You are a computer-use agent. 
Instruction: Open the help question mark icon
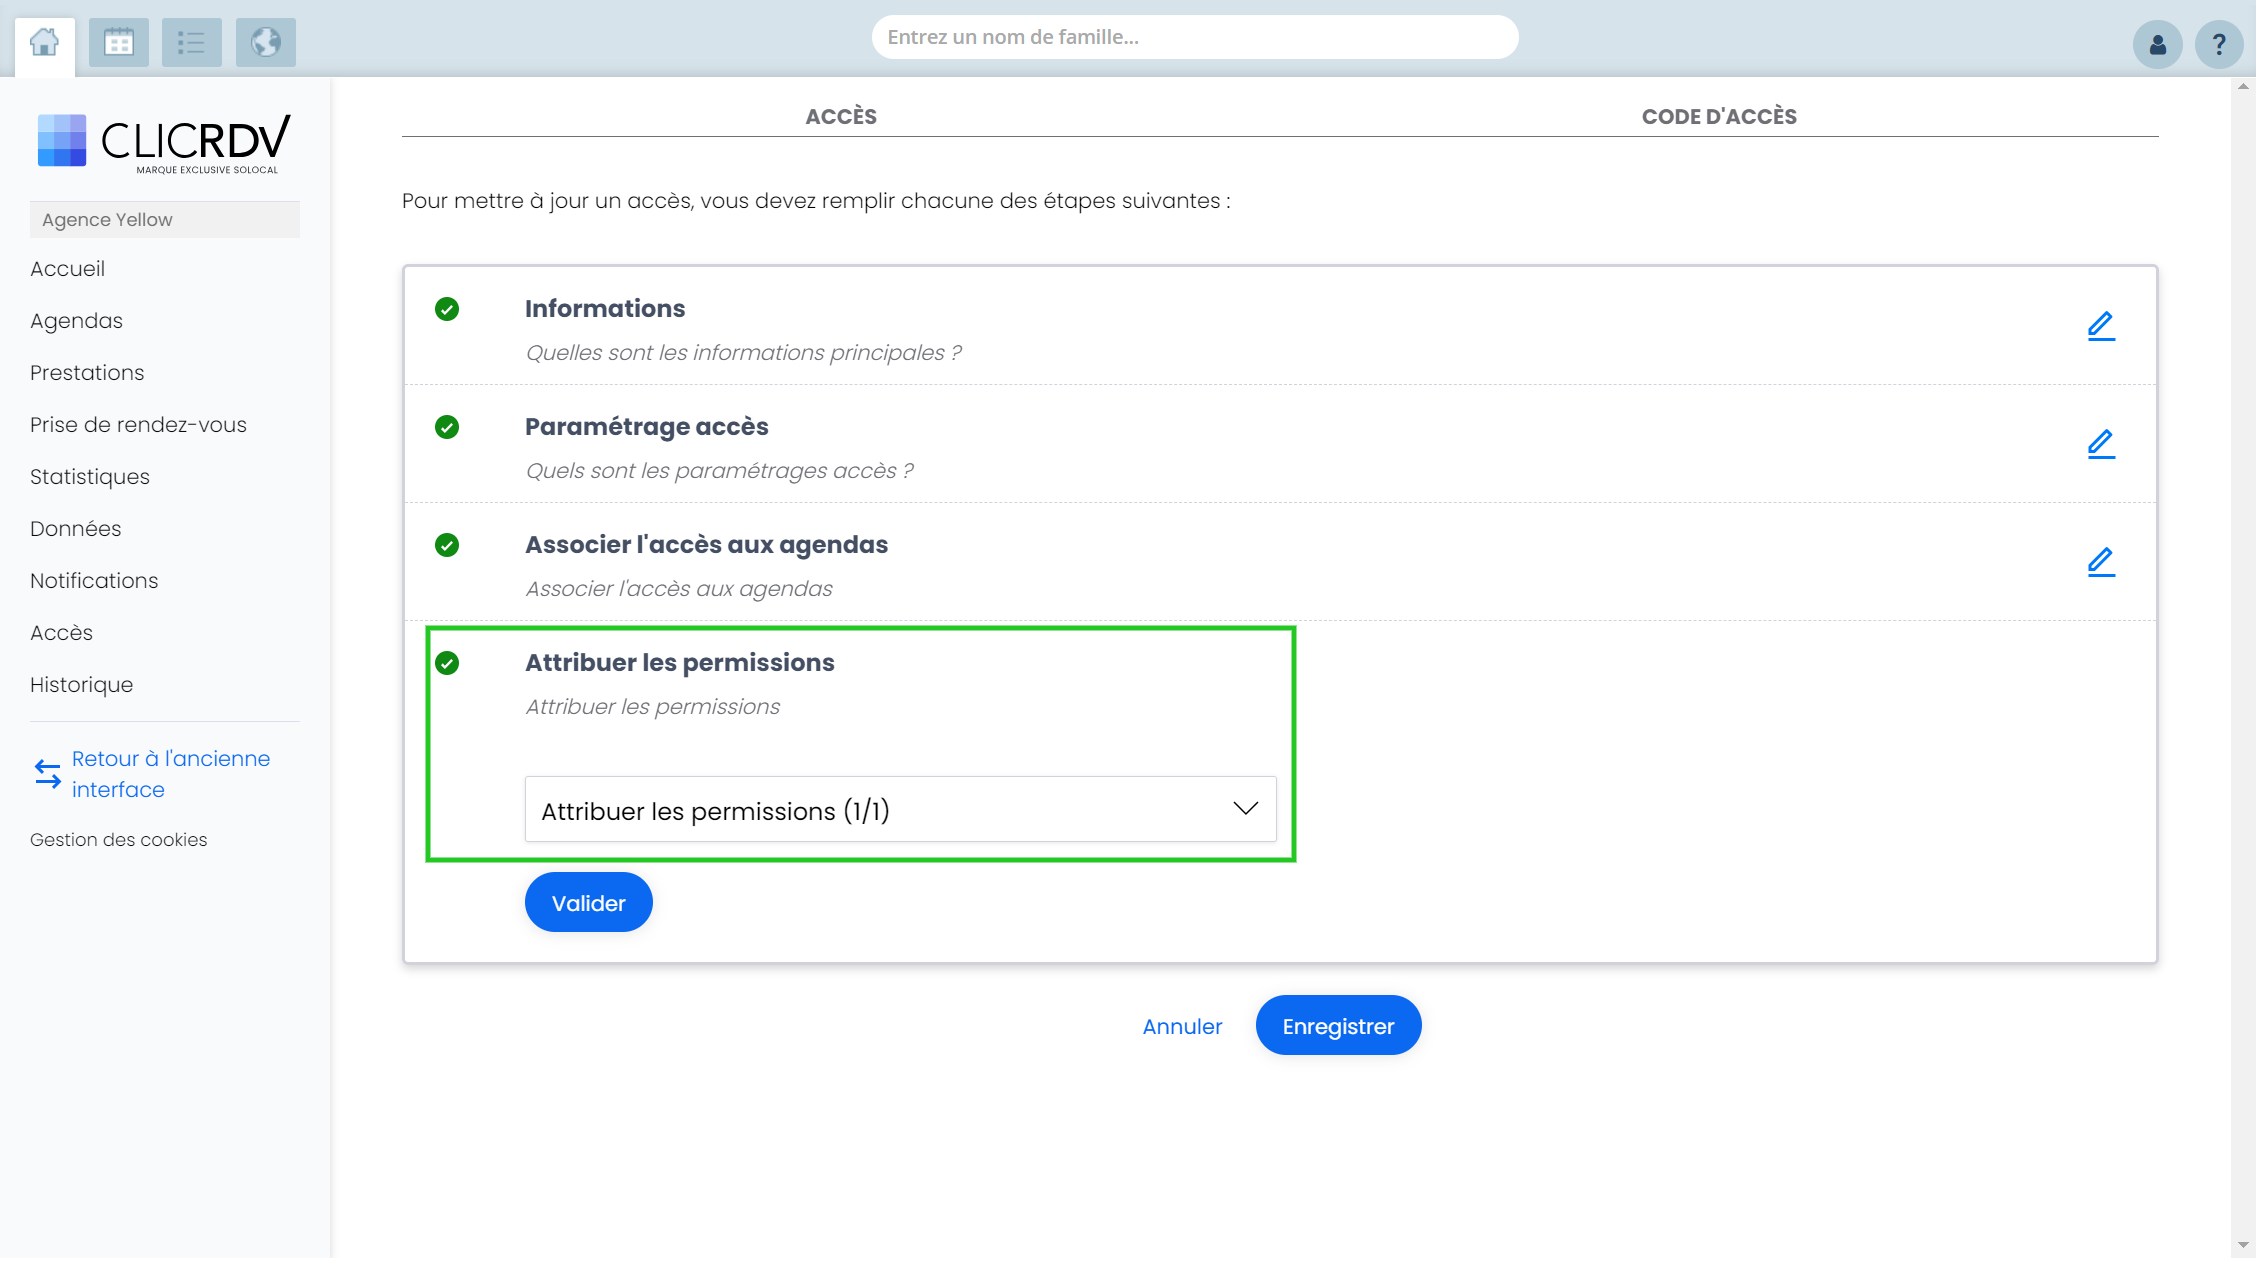[2218, 45]
